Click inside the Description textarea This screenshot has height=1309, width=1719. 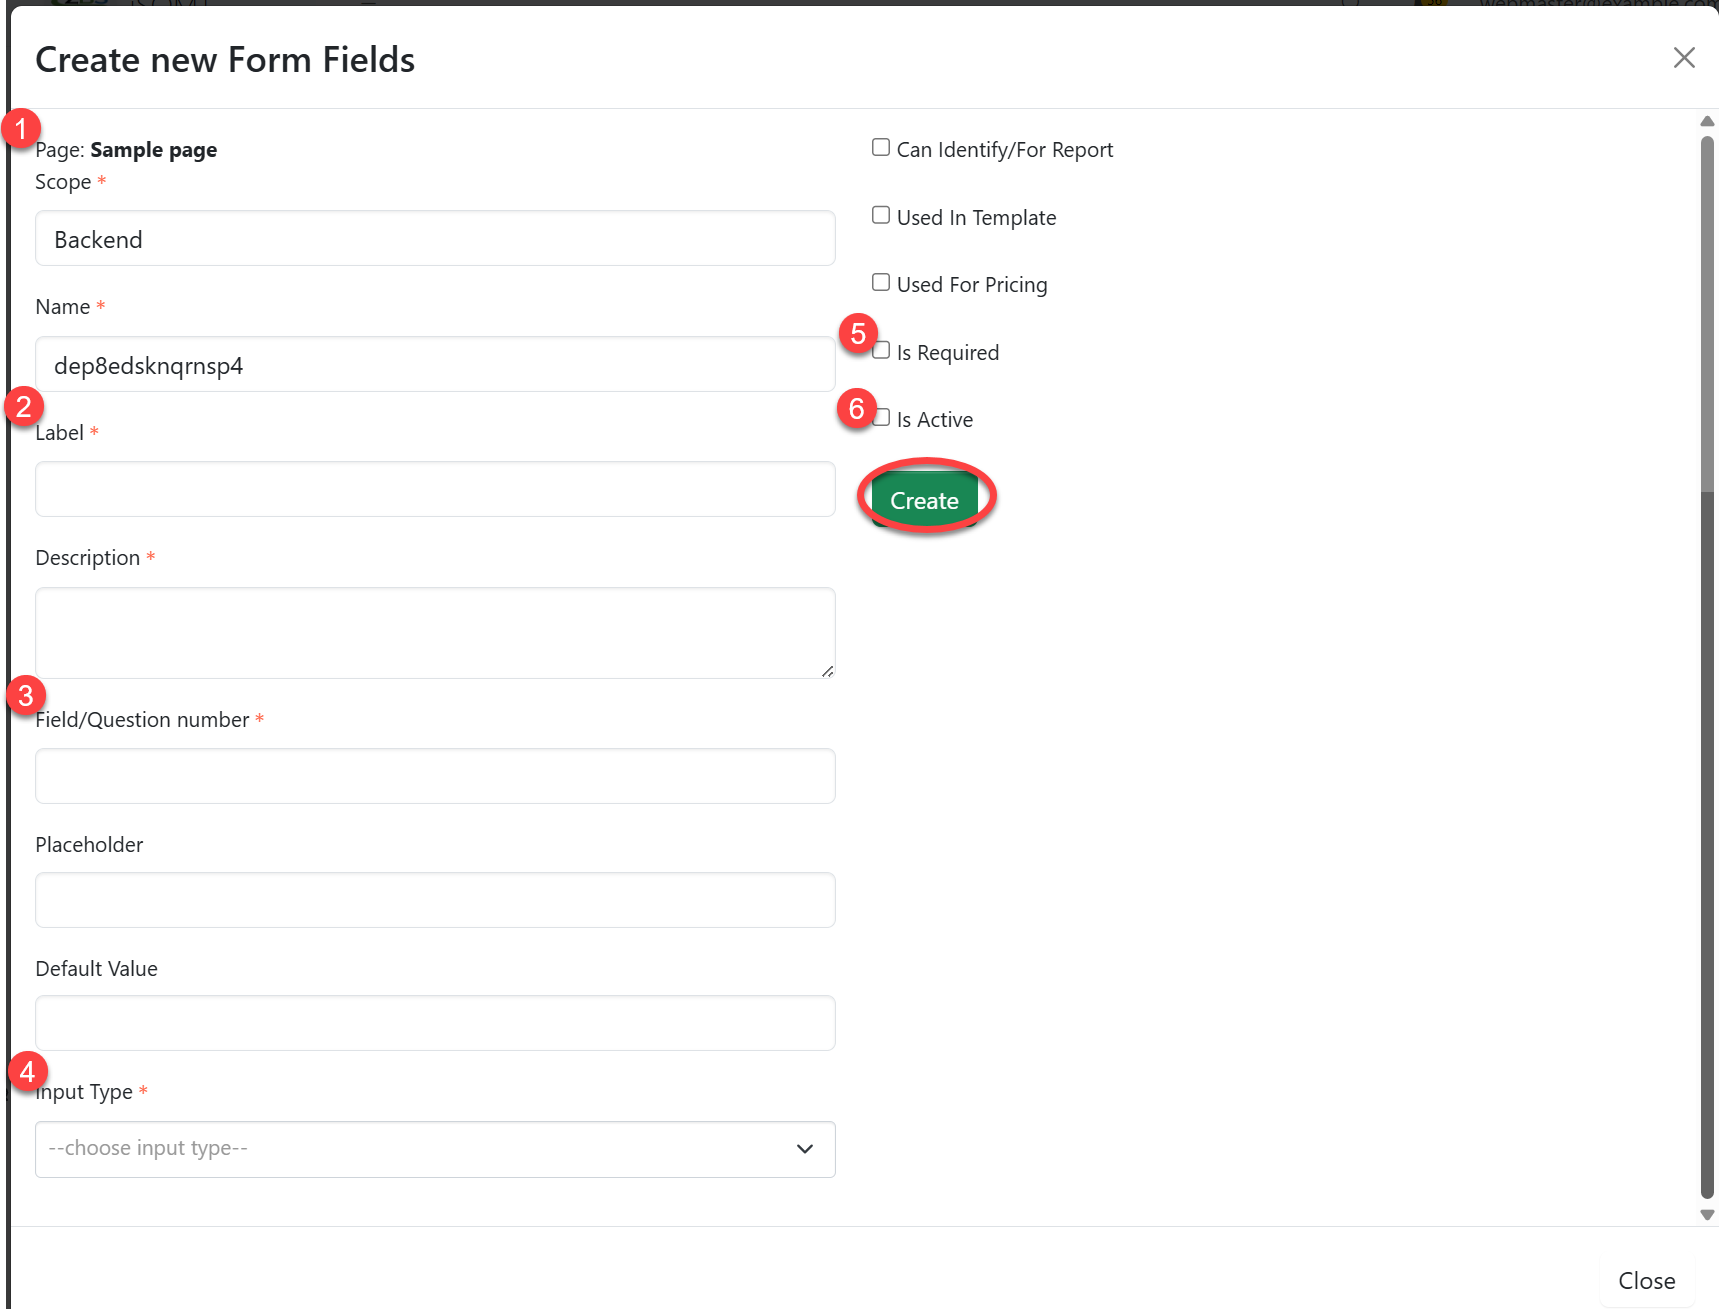[x=435, y=632]
